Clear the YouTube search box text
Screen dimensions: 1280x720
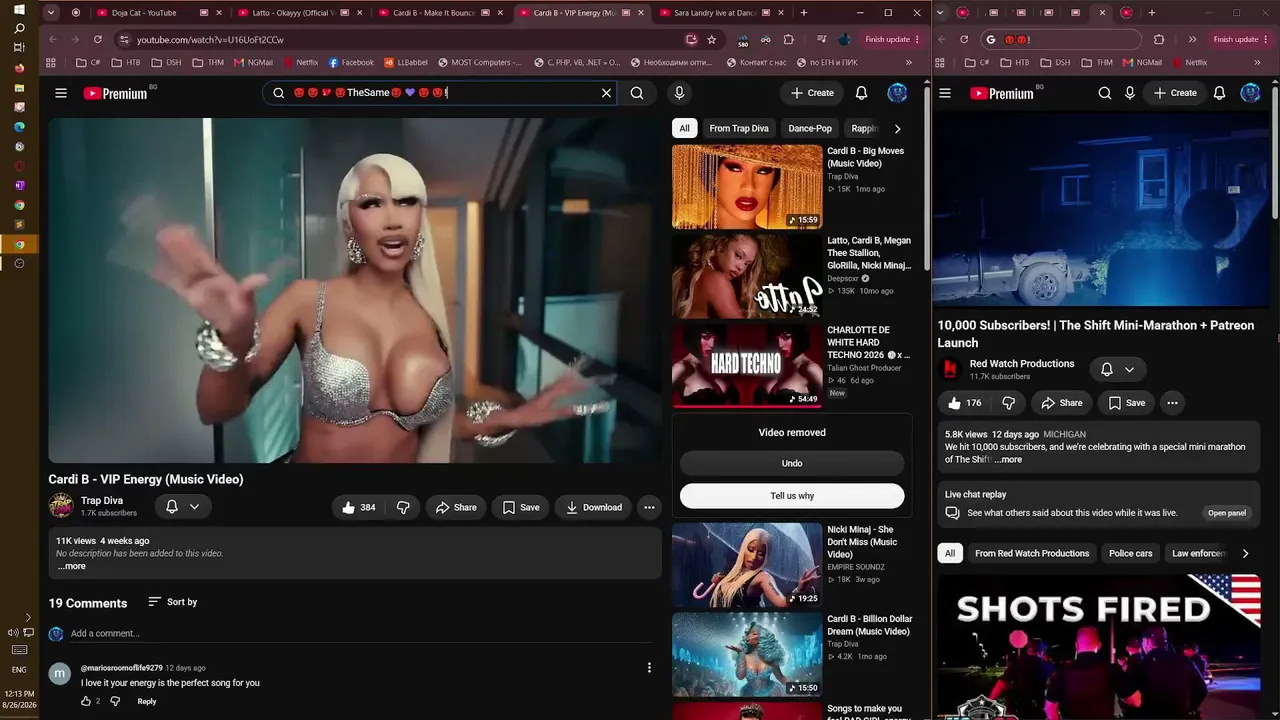[x=606, y=93]
